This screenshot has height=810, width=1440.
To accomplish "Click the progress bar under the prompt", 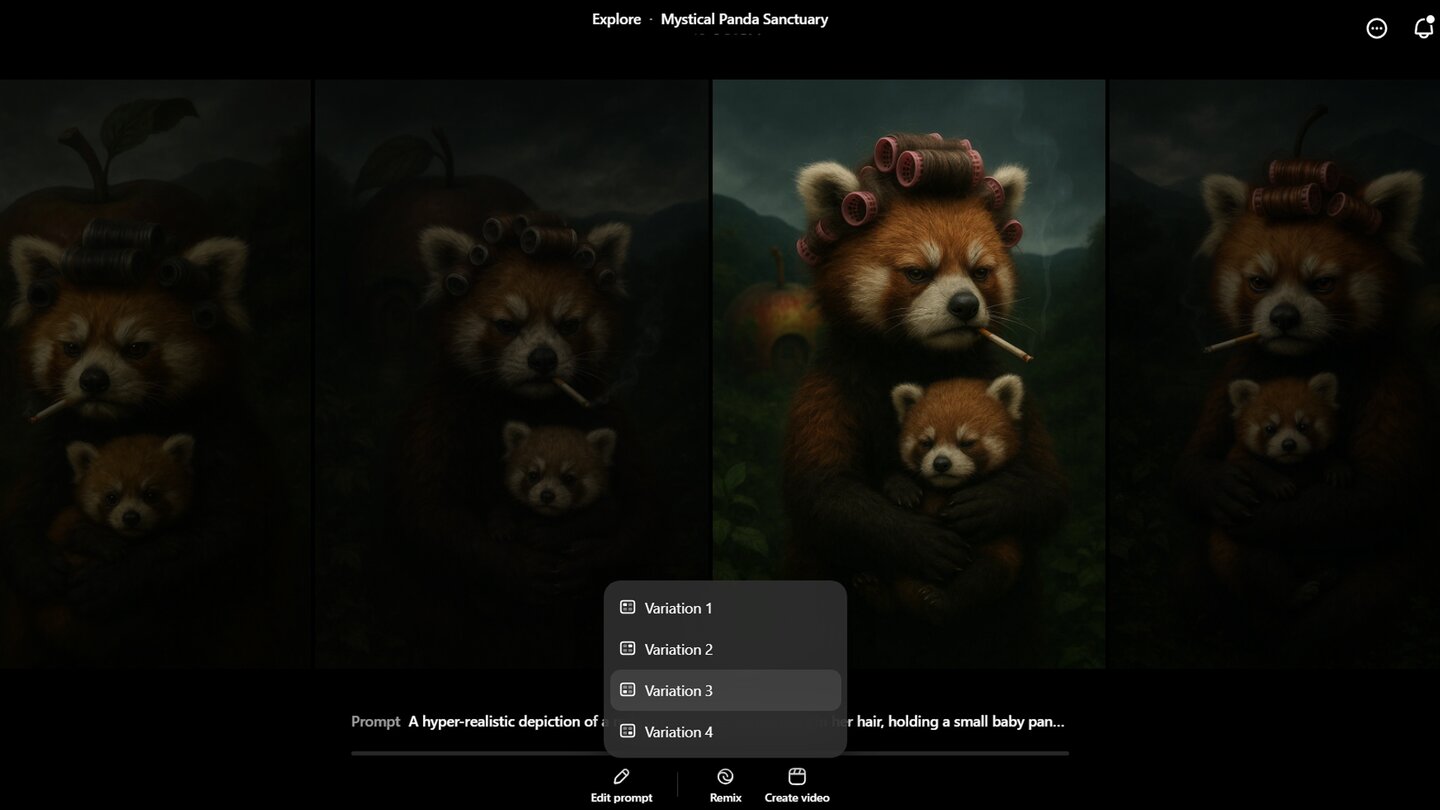I will pos(710,753).
